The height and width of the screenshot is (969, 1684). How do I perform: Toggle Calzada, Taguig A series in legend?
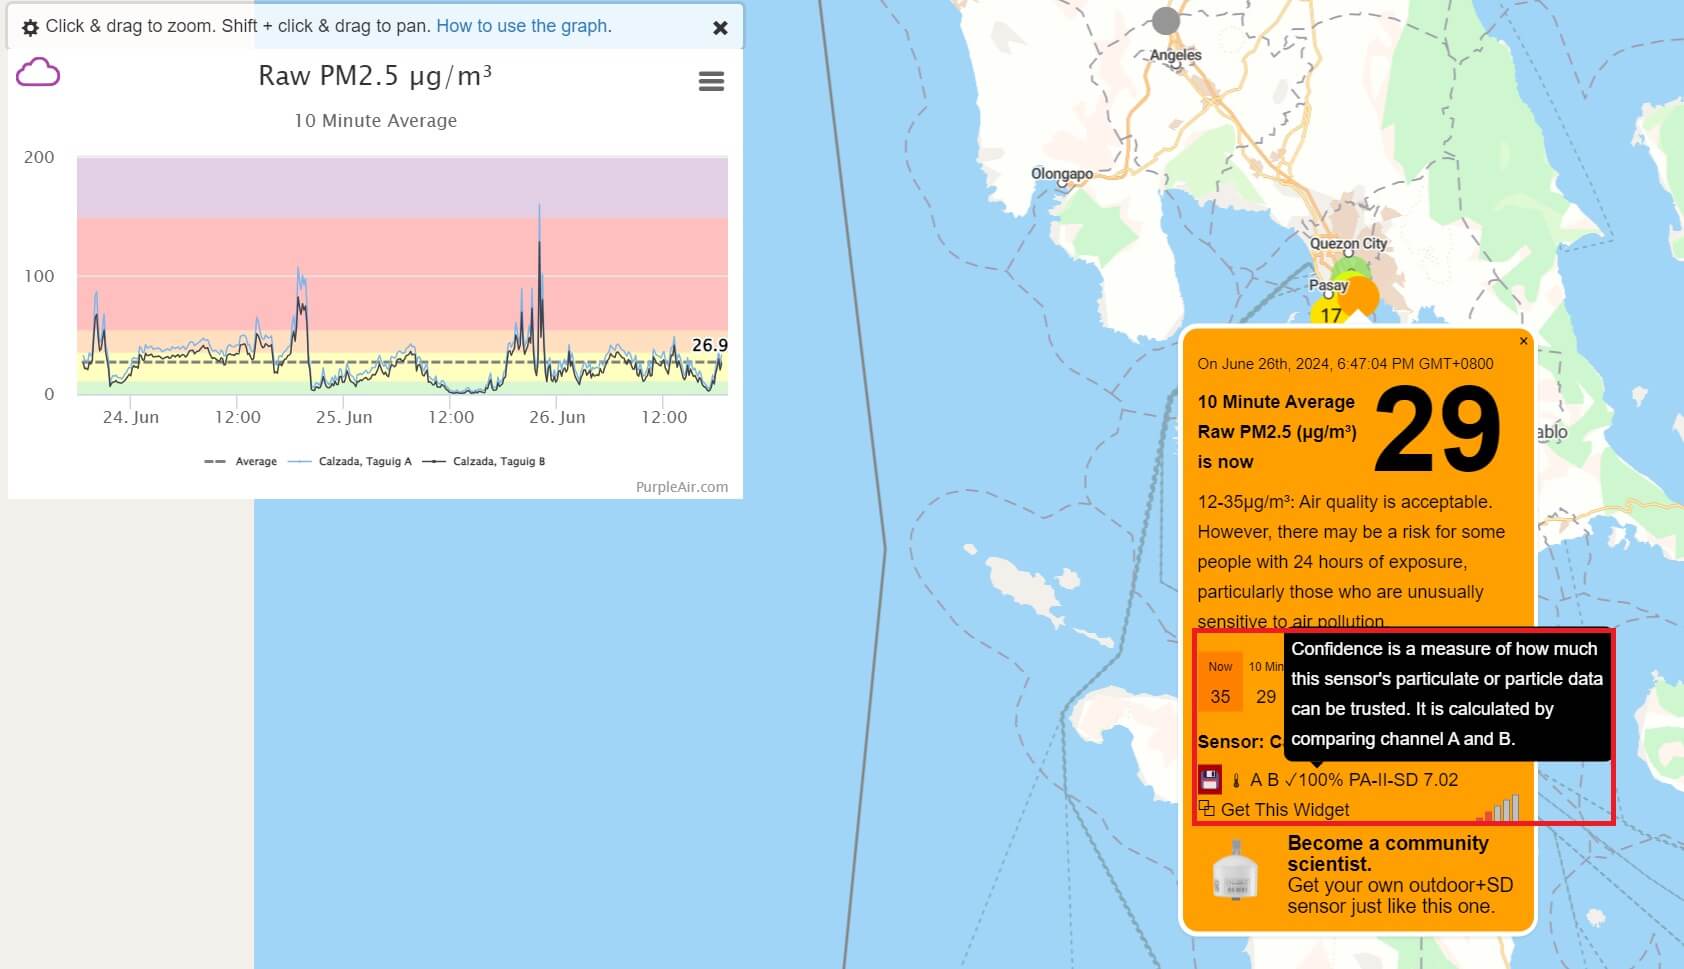(x=351, y=461)
